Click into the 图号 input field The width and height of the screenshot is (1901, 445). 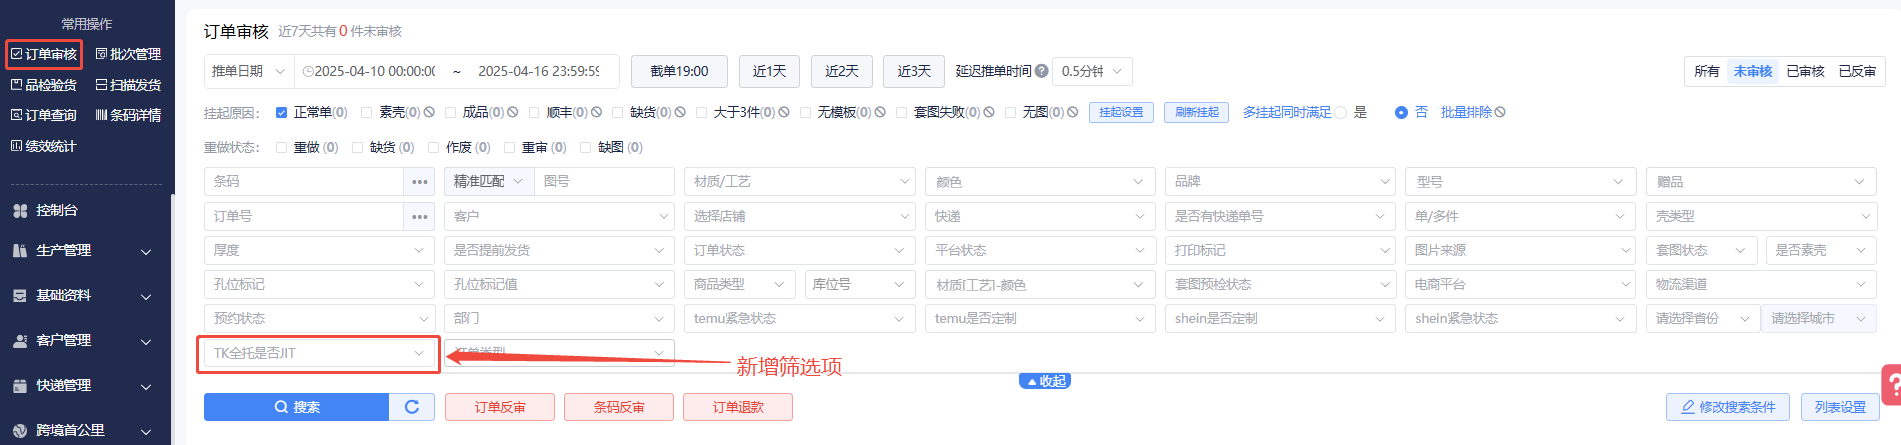[x=604, y=181]
